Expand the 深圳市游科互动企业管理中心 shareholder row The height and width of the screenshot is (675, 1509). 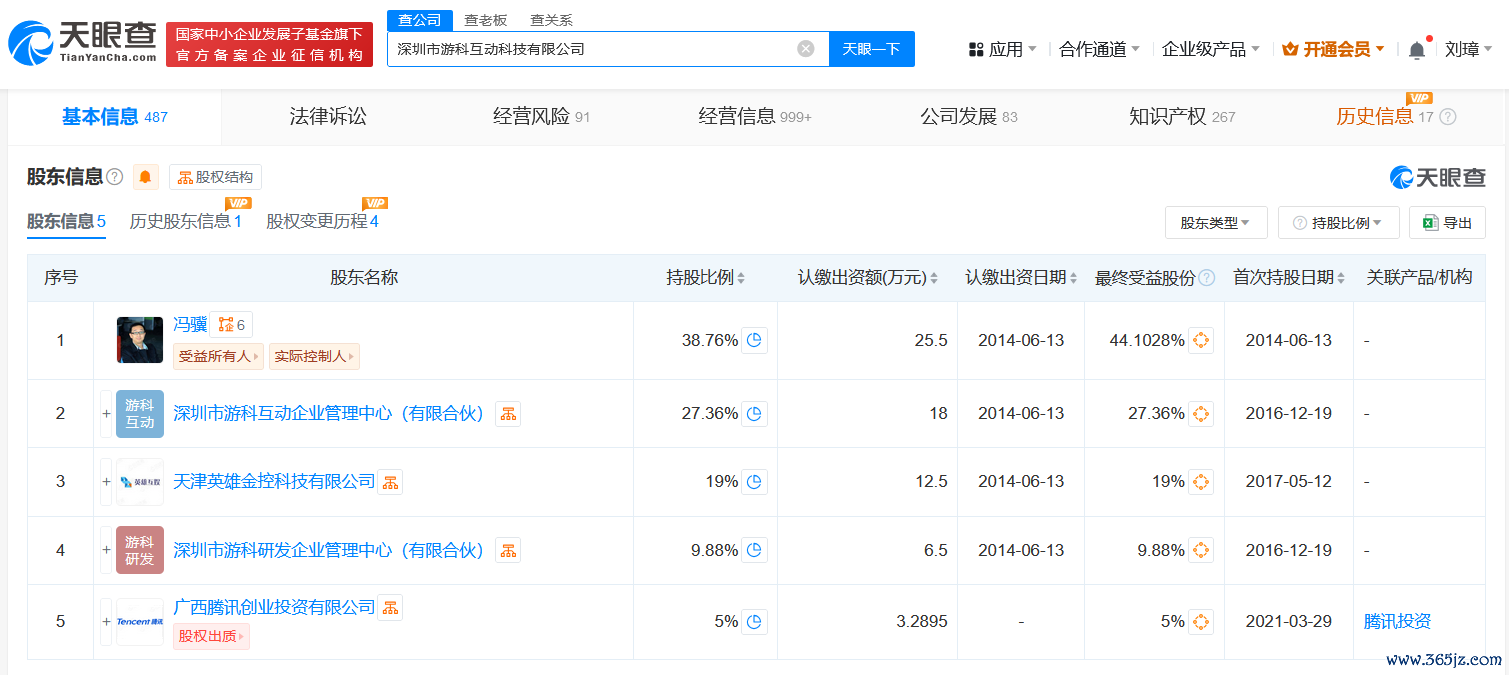106,414
